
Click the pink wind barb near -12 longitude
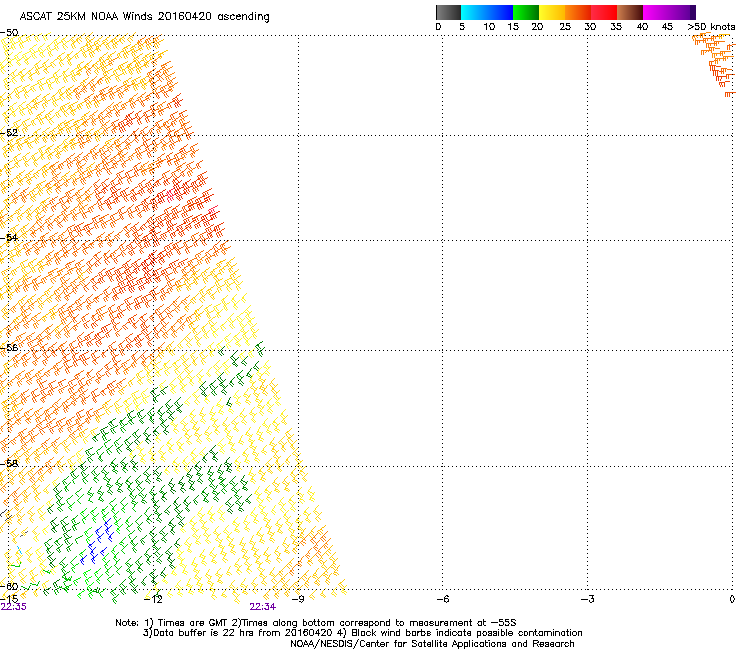171,194
